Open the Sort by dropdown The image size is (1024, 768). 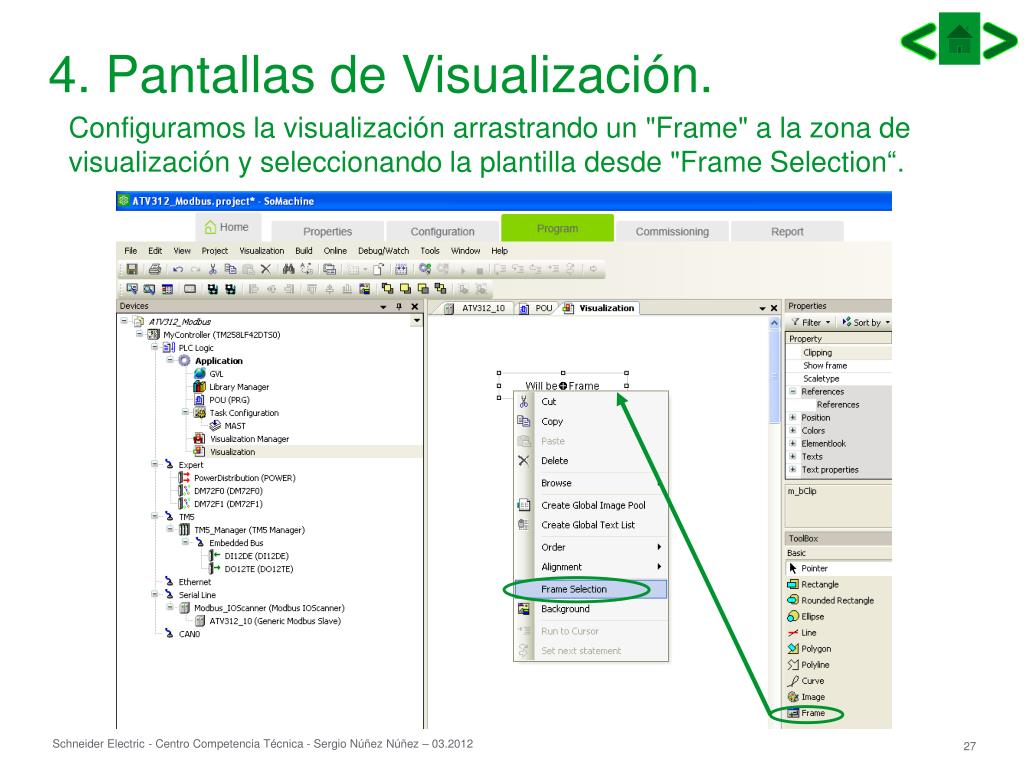point(866,322)
